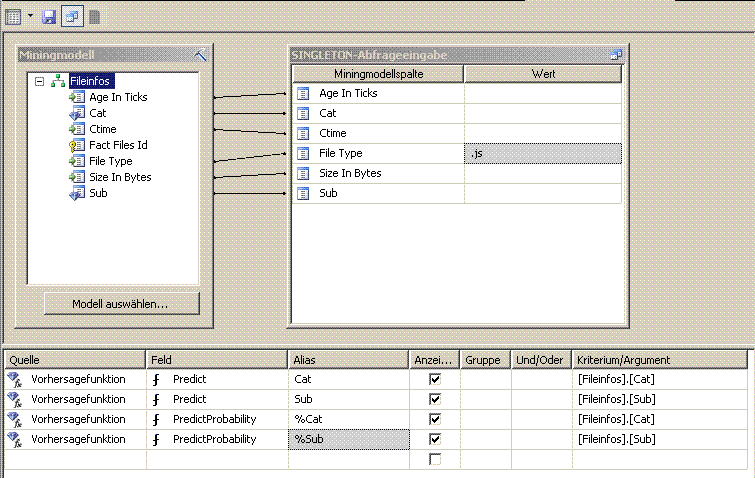Click Vorhersagefunktion source icon in Sub alias row
755x478 pixels.
pos(15,400)
